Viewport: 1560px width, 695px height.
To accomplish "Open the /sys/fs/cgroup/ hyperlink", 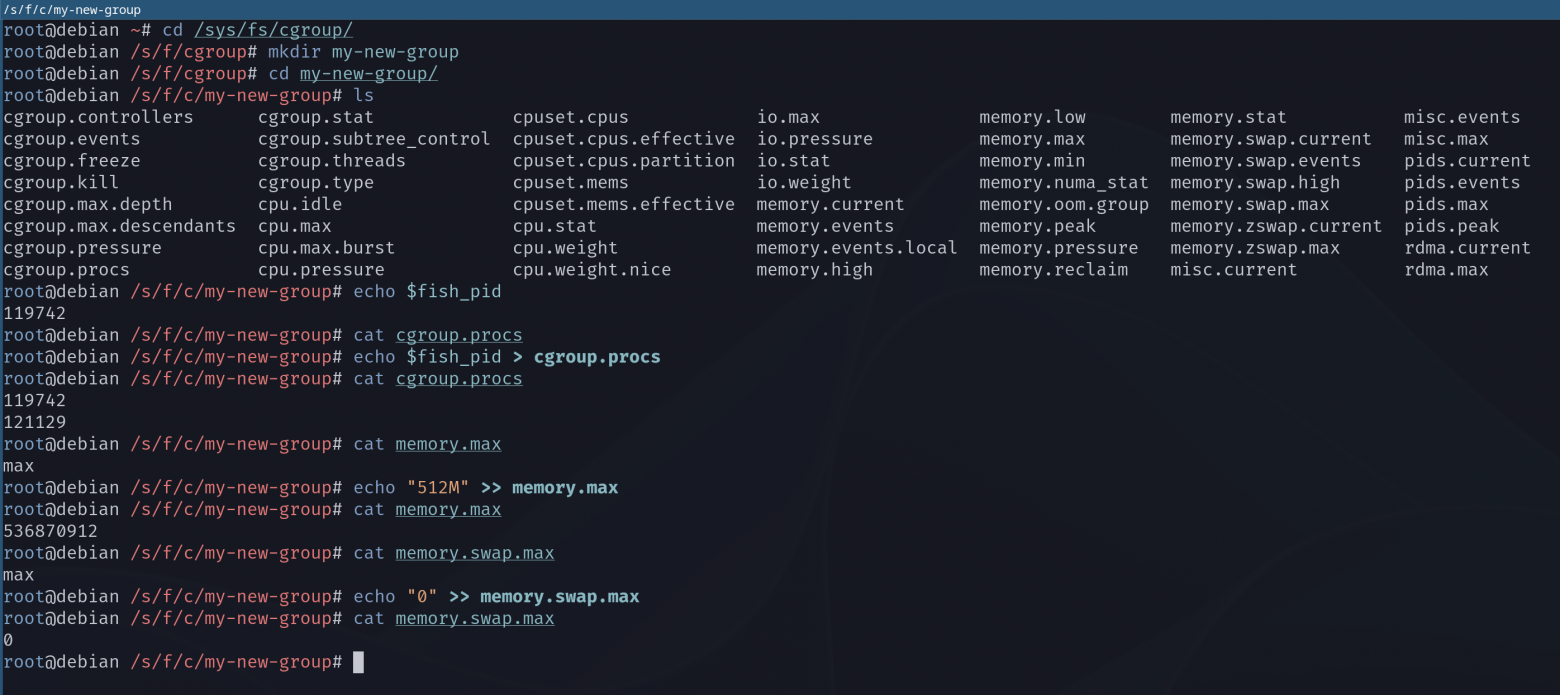I will click(x=273, y=29).
